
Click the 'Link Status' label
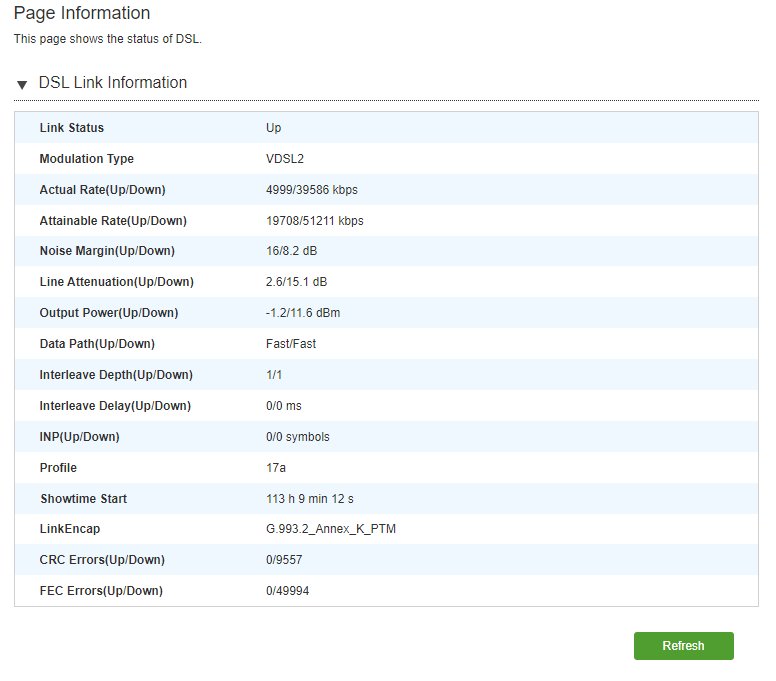click(72, 128)
